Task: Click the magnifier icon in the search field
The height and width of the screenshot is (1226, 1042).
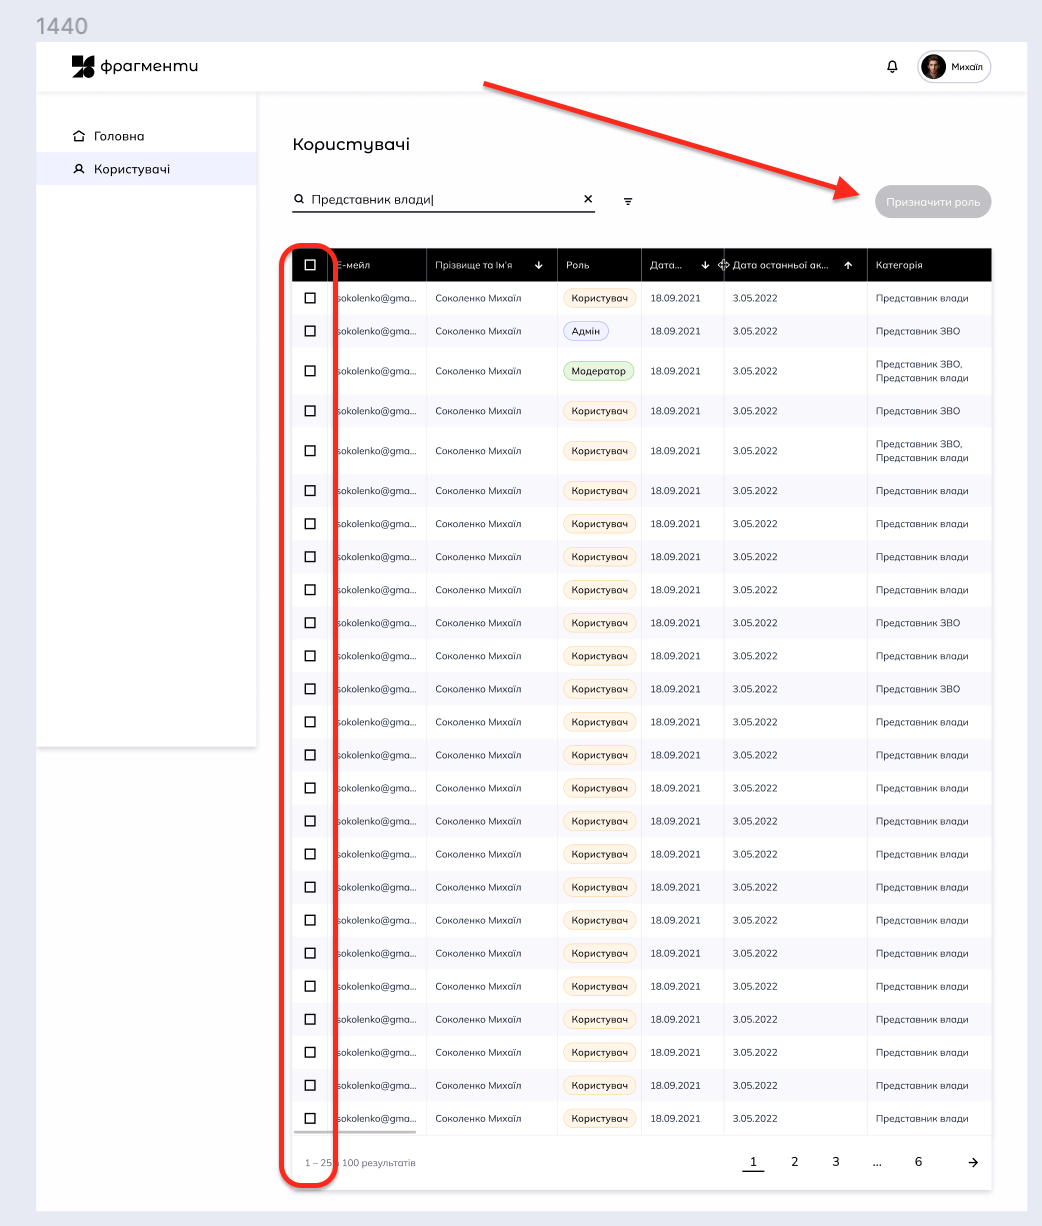Action: (x=299, y=199)
